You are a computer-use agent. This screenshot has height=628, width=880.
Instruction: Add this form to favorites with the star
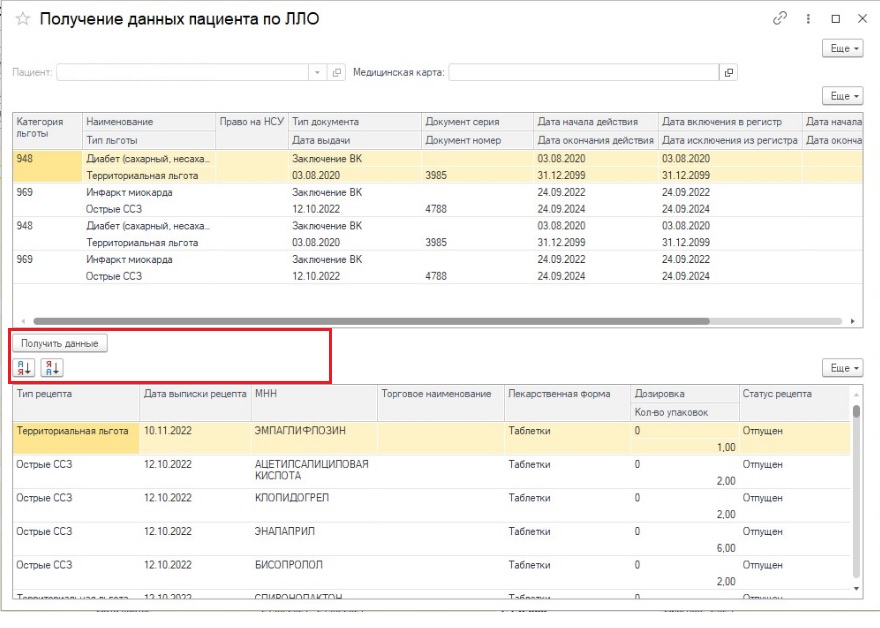pyautogui.click(x=22, y=19)
